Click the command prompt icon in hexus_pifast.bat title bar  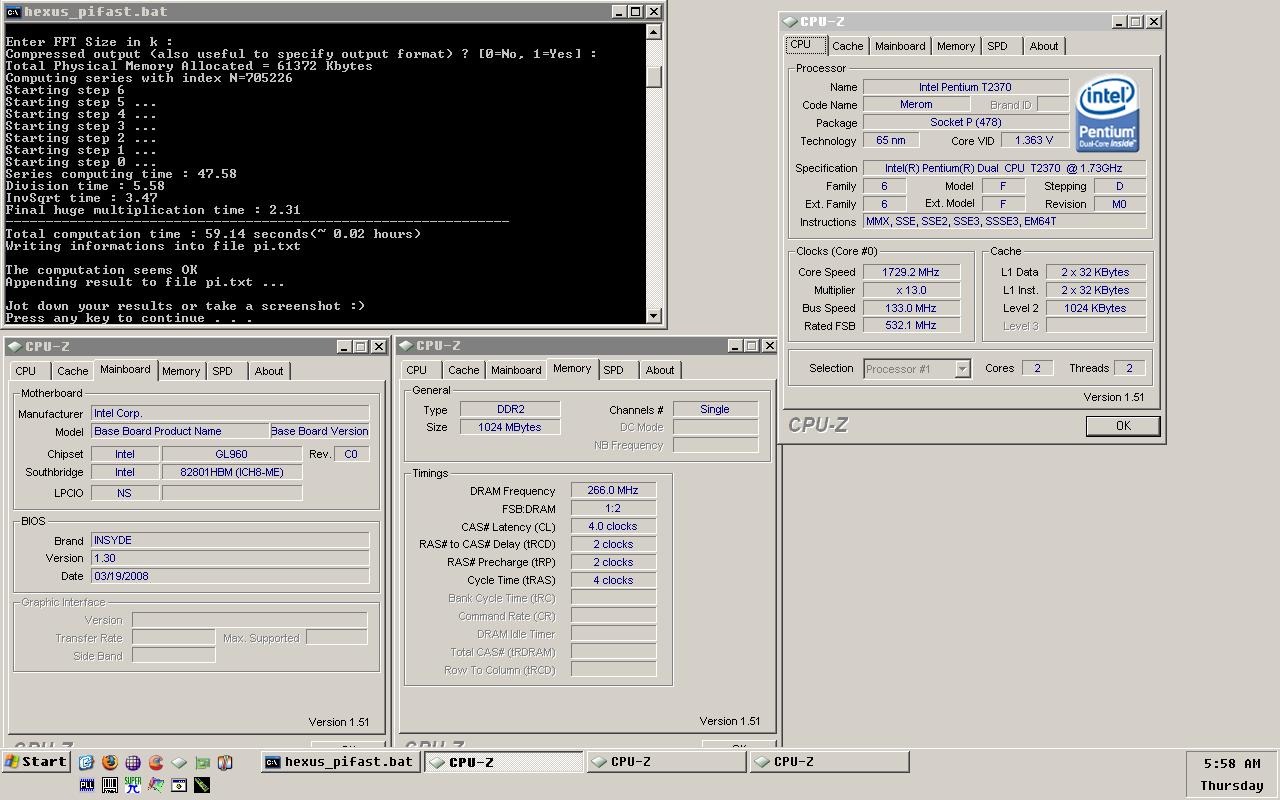13,12
